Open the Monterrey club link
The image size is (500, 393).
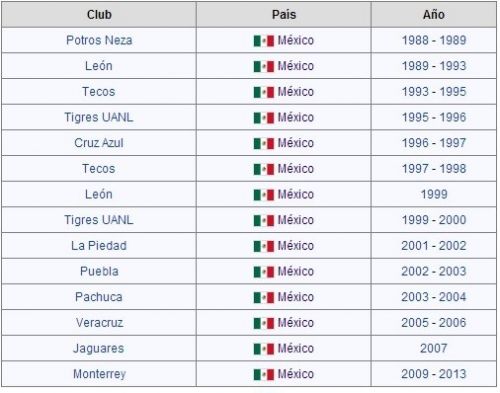point(99,374)
